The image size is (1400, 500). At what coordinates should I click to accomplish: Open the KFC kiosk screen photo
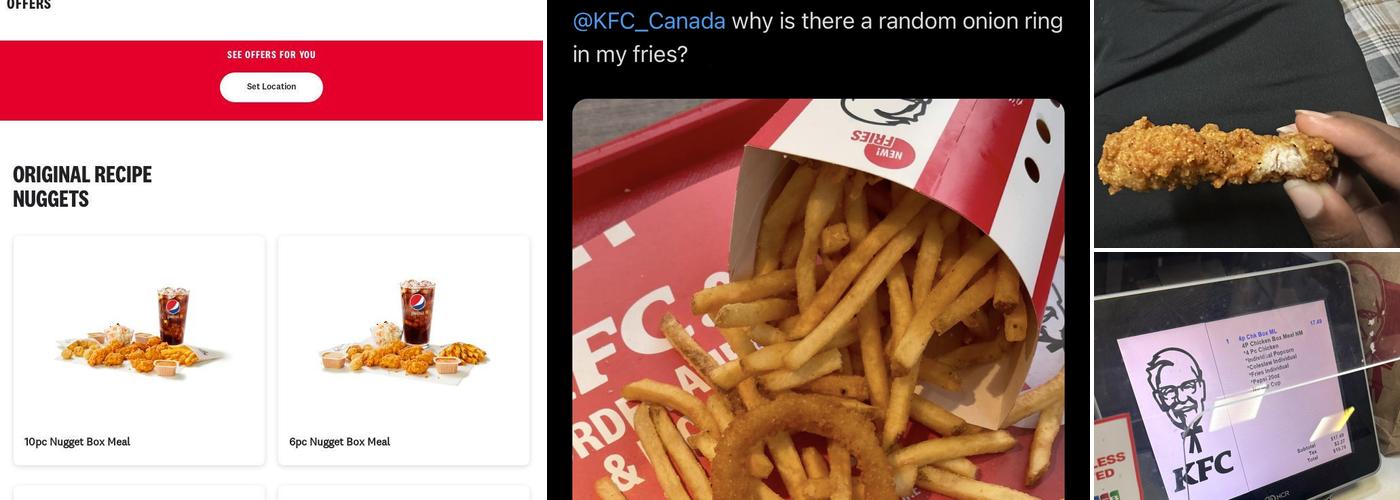pos(1247,376)
